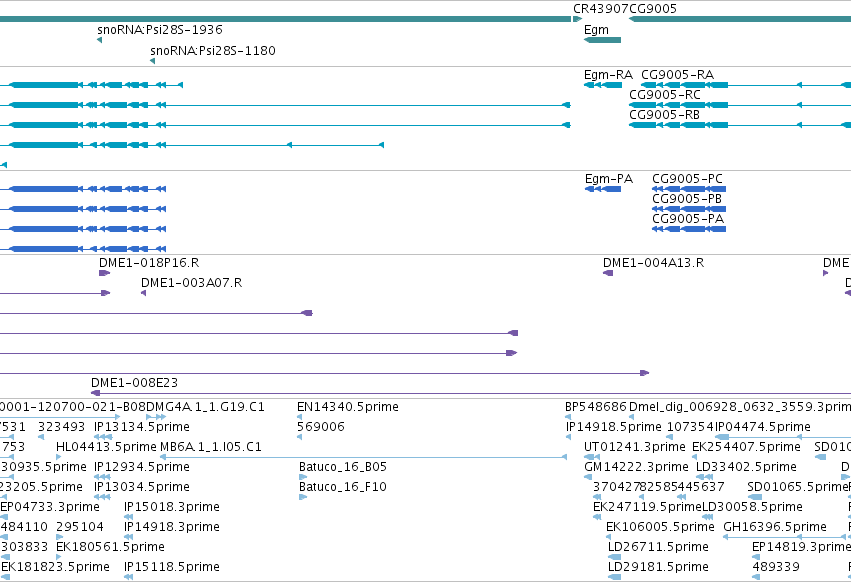
Task: Select the IP13134.5prime EST
Action: coord(103,437)
